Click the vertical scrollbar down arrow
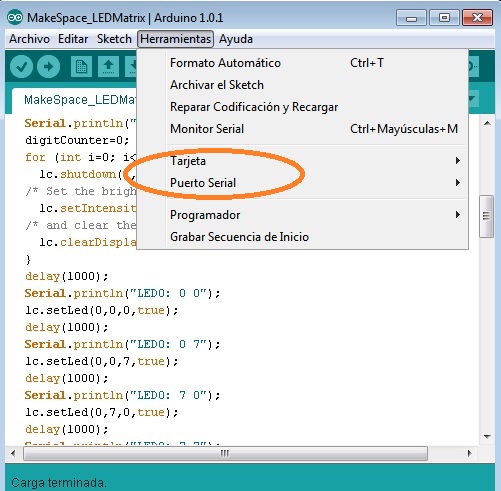This screenshot has height=491, width=501. click(x=487, y=436)
